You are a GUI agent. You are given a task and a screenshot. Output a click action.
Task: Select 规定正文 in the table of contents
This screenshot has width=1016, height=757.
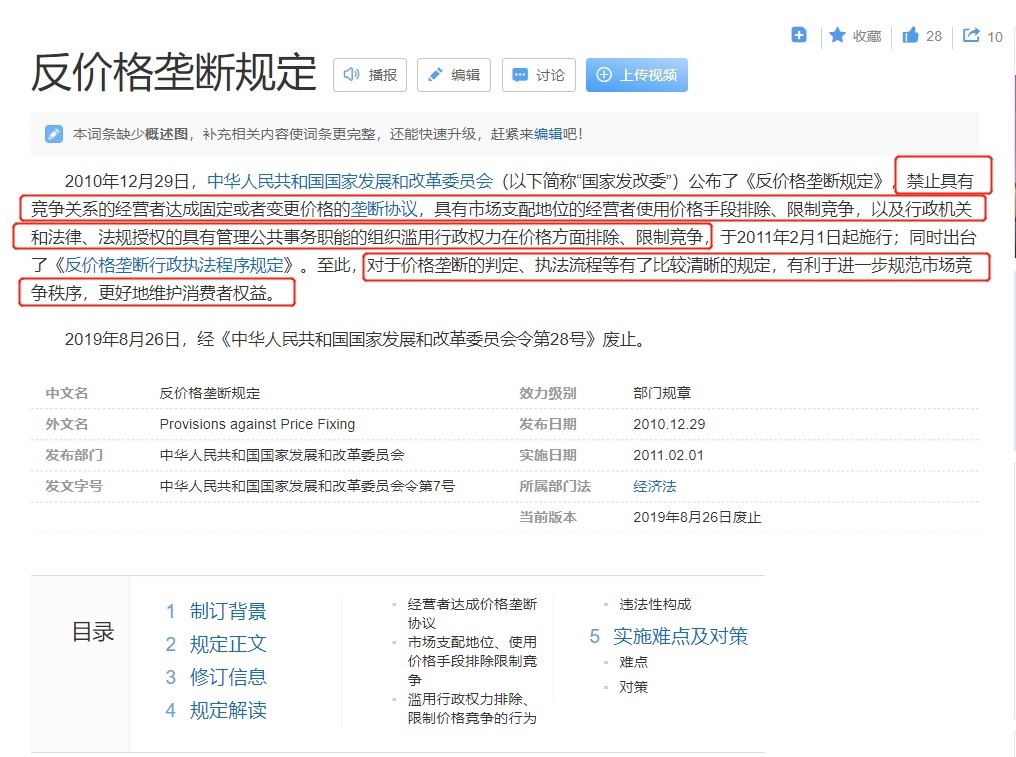tap(229, 644)
